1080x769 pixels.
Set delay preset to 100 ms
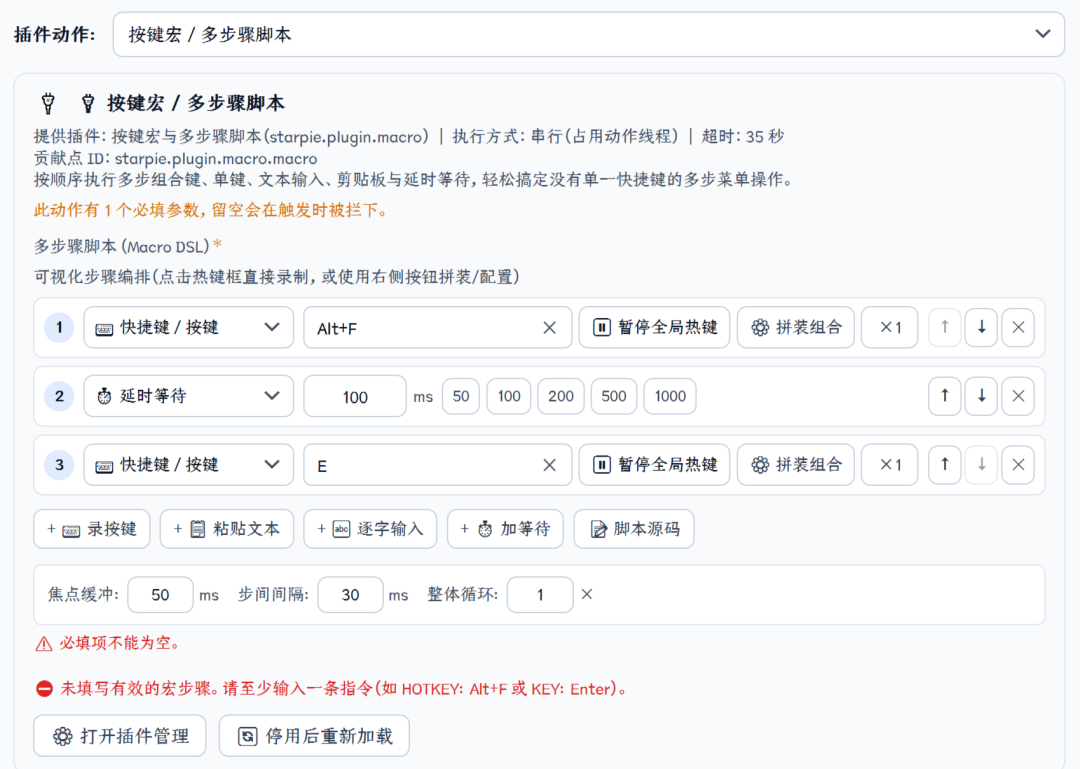point(508,396)
